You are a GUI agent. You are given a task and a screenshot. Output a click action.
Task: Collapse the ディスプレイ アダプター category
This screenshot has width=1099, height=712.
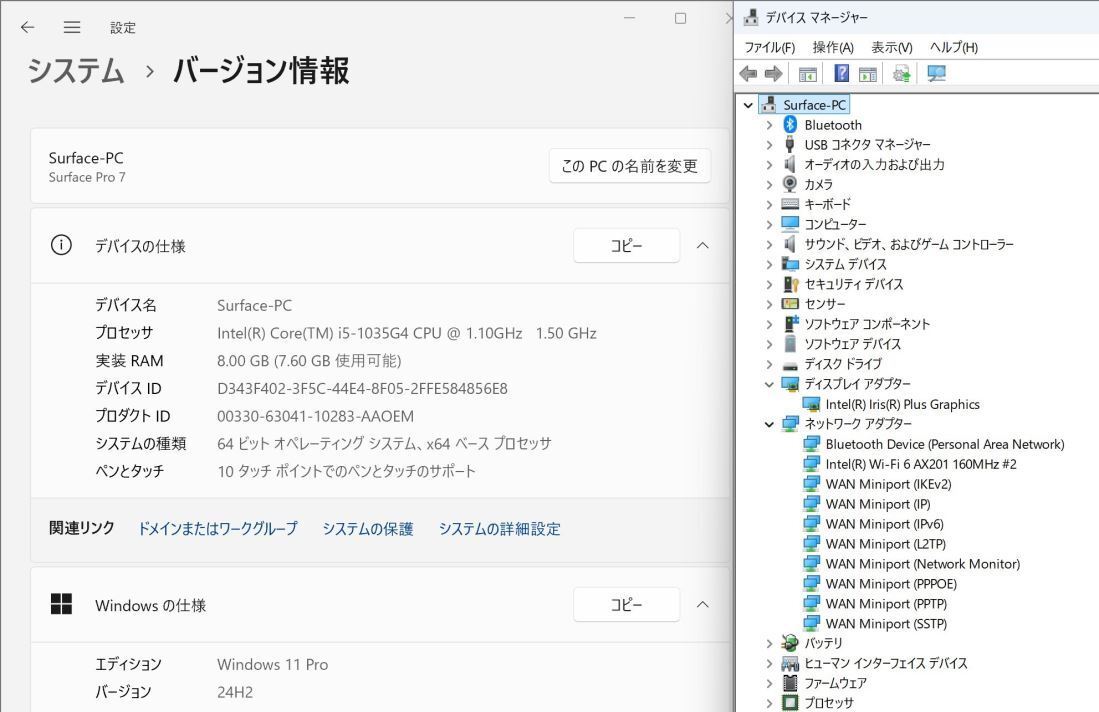[770, 384]
